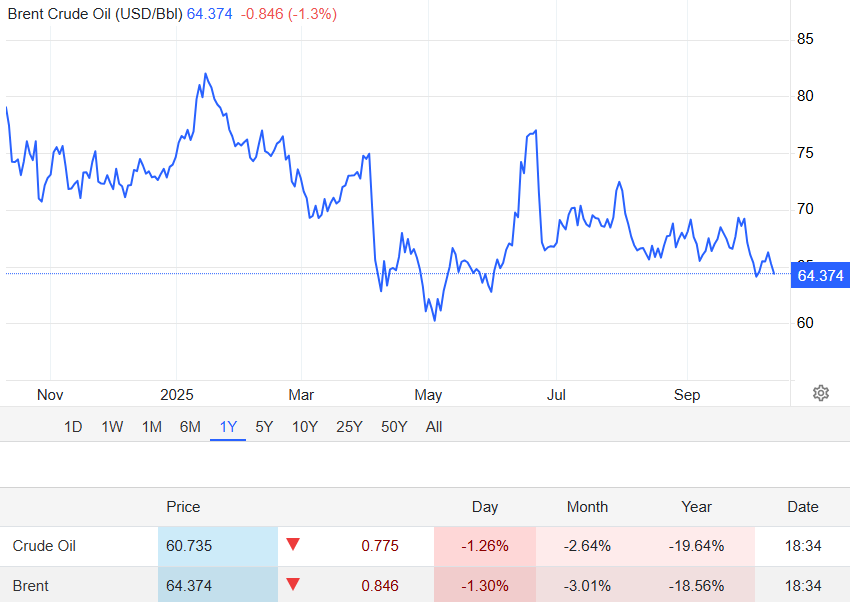Click the Price column header
850x602 pixels.
[x=183, y=507]
